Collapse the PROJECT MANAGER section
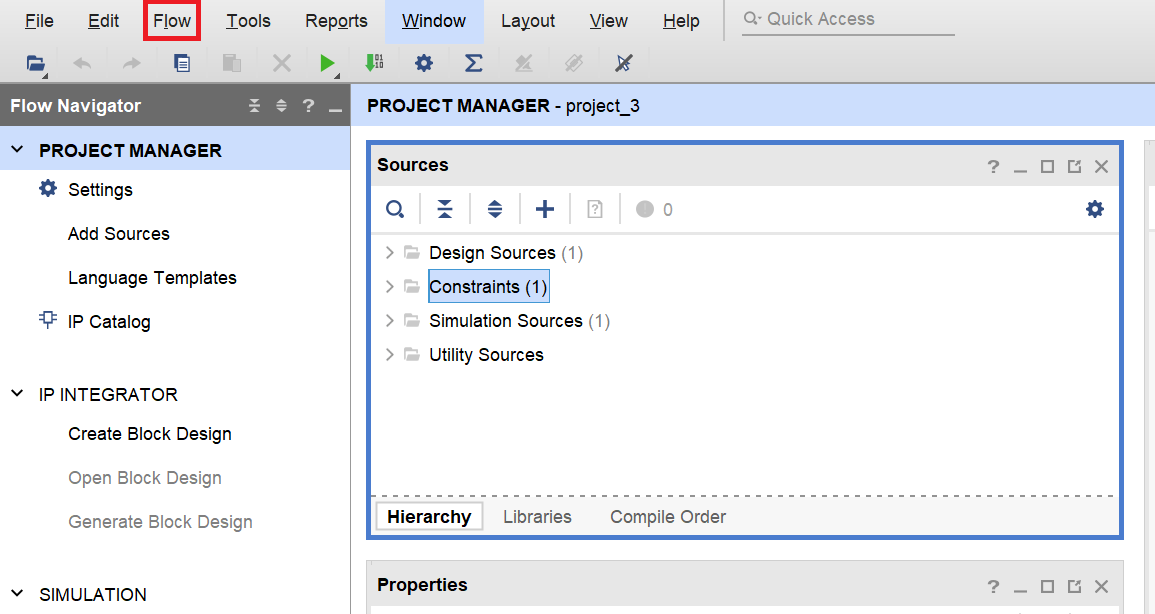Viewport: 1155px width, 614px height. click(17, 150)
